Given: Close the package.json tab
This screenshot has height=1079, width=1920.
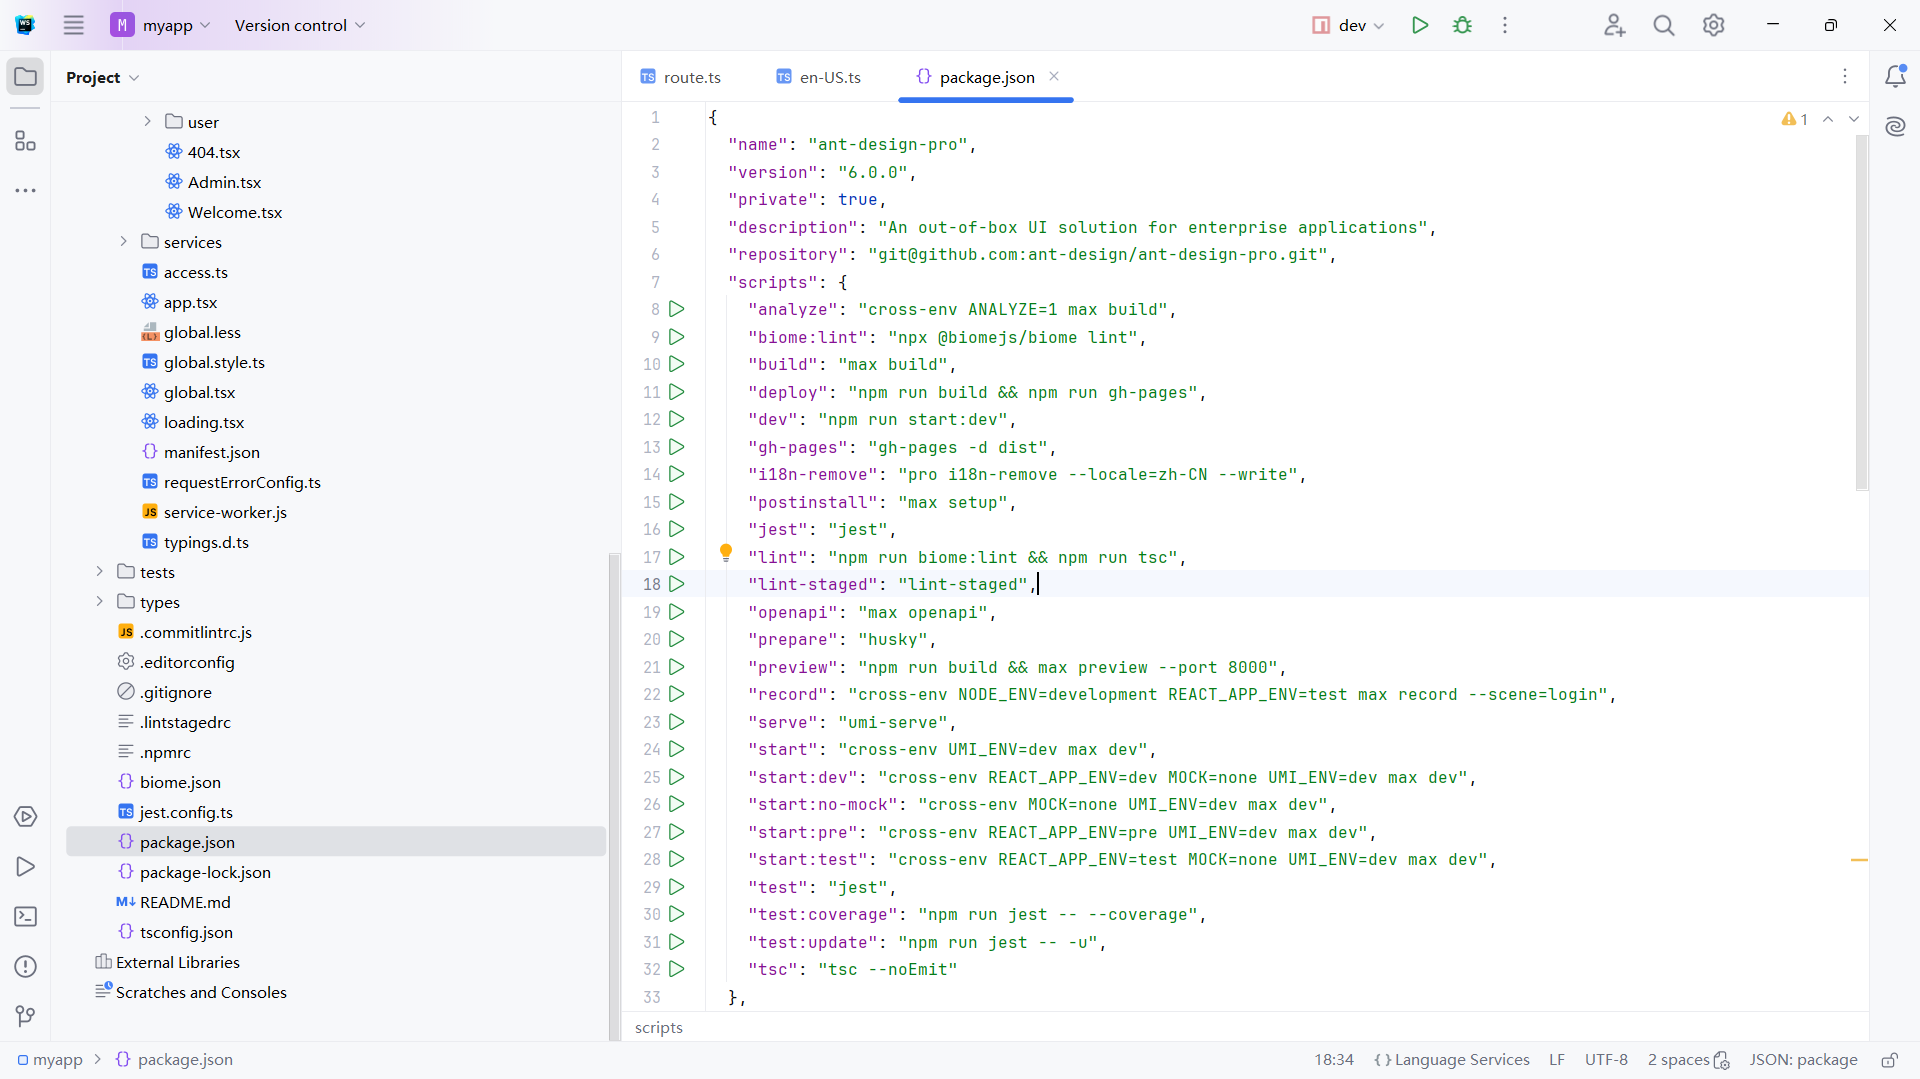Looking at the screenshot, I should (x=1054, y=76).
